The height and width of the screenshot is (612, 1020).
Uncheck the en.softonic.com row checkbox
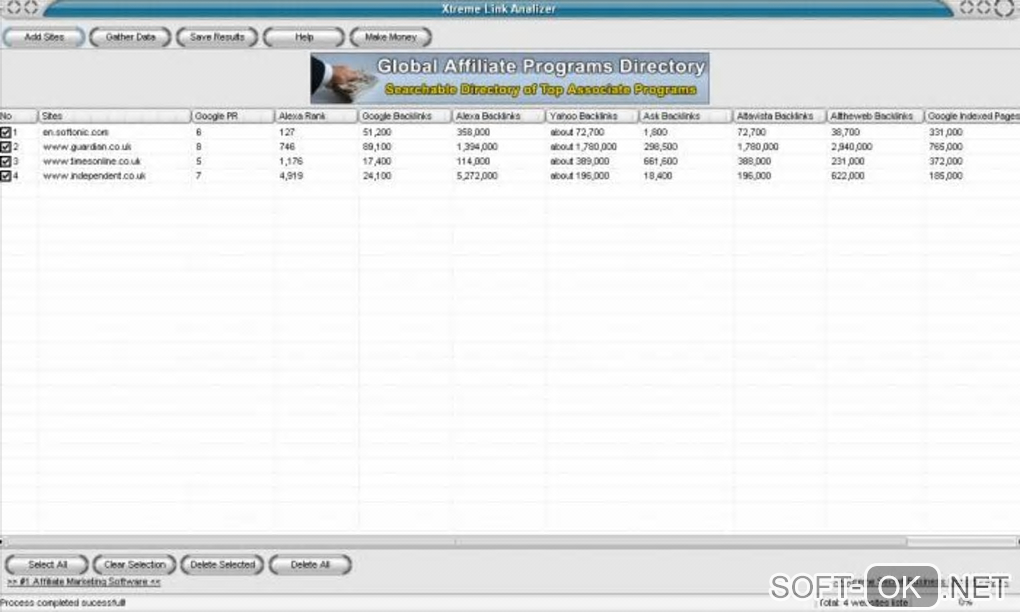[x=6, y=132]
